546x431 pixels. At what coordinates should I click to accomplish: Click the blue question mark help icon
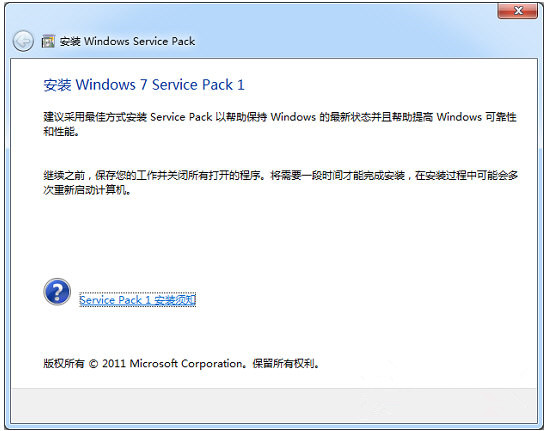click(x=57, y=292)
